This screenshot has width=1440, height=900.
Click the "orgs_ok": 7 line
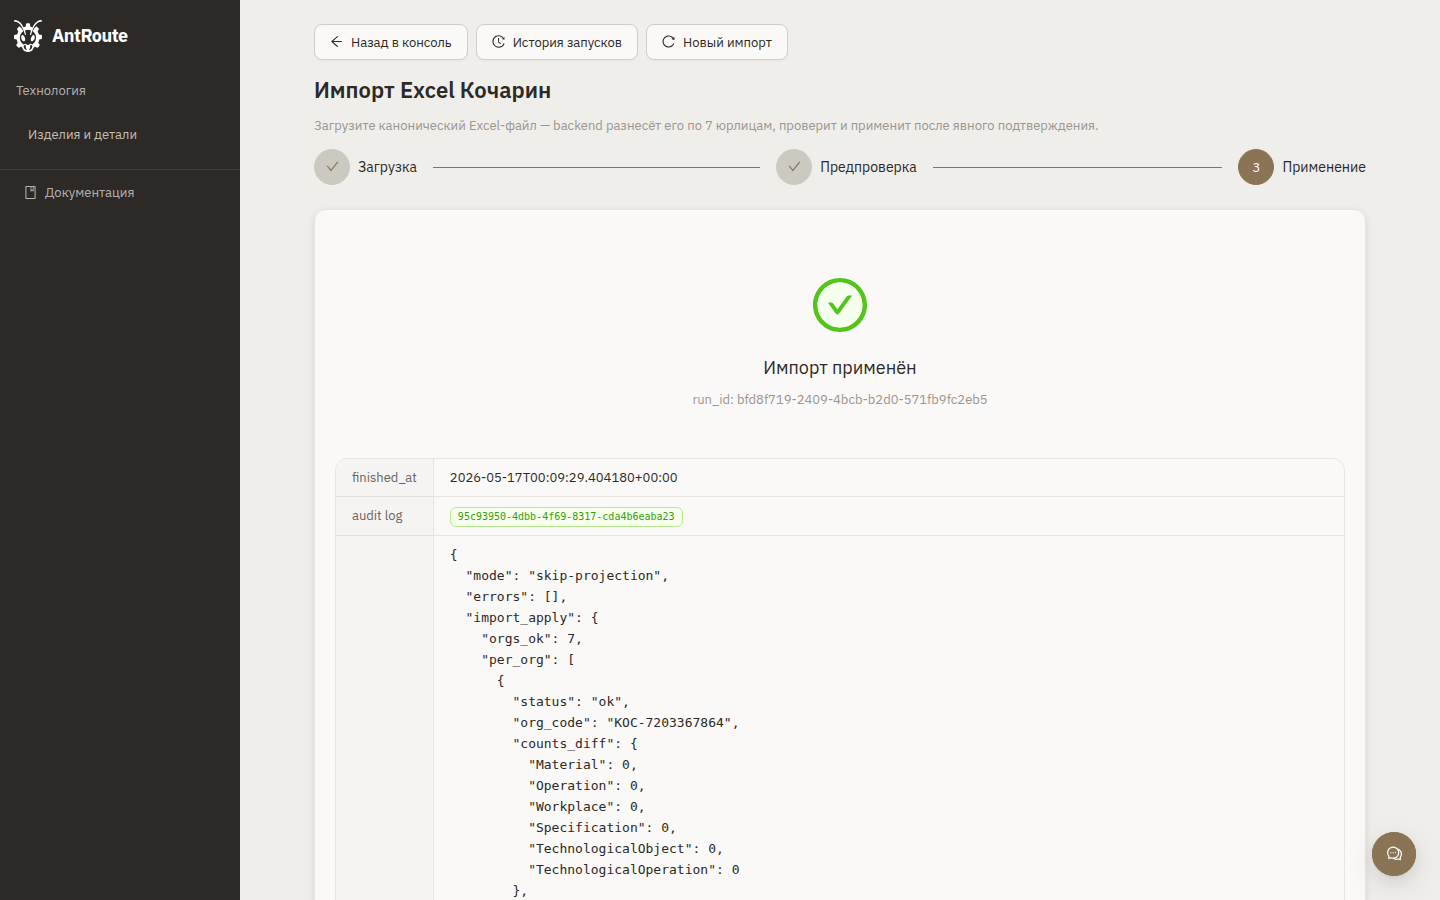[532, 639]
